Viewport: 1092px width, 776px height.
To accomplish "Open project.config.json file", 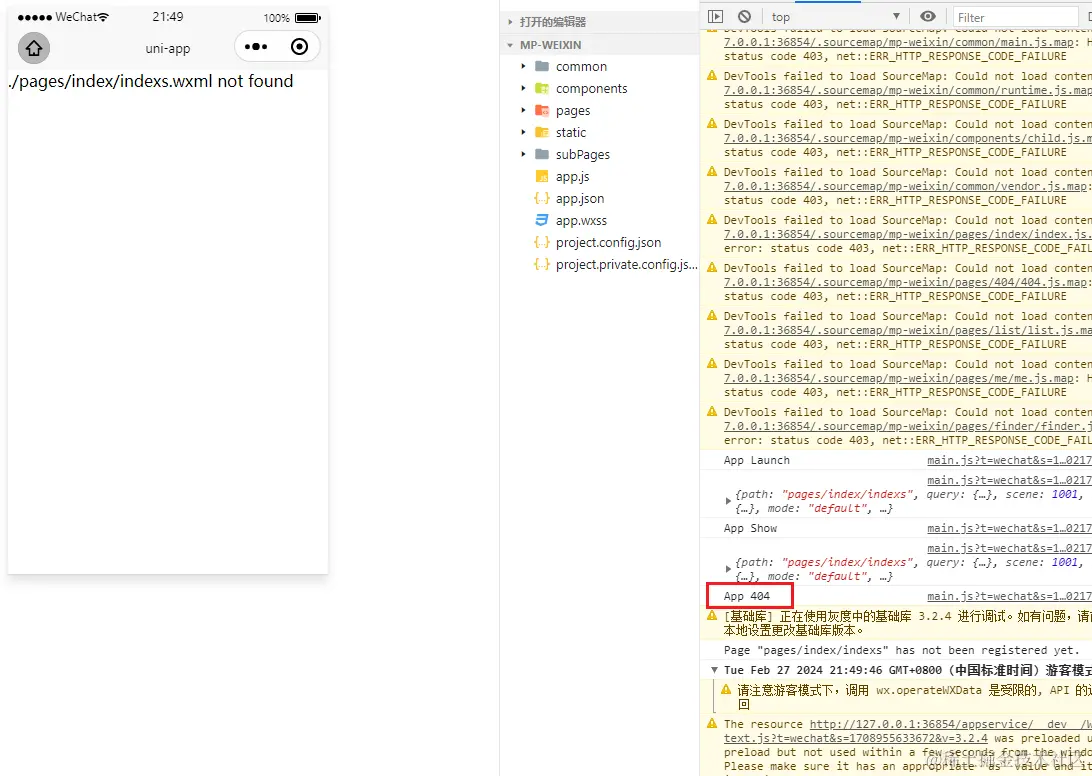I will [x=609, y=242].
